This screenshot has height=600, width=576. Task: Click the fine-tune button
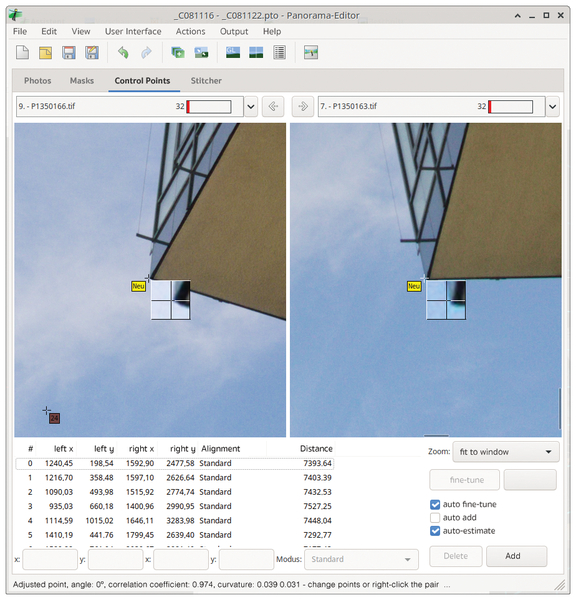(465, 480)
